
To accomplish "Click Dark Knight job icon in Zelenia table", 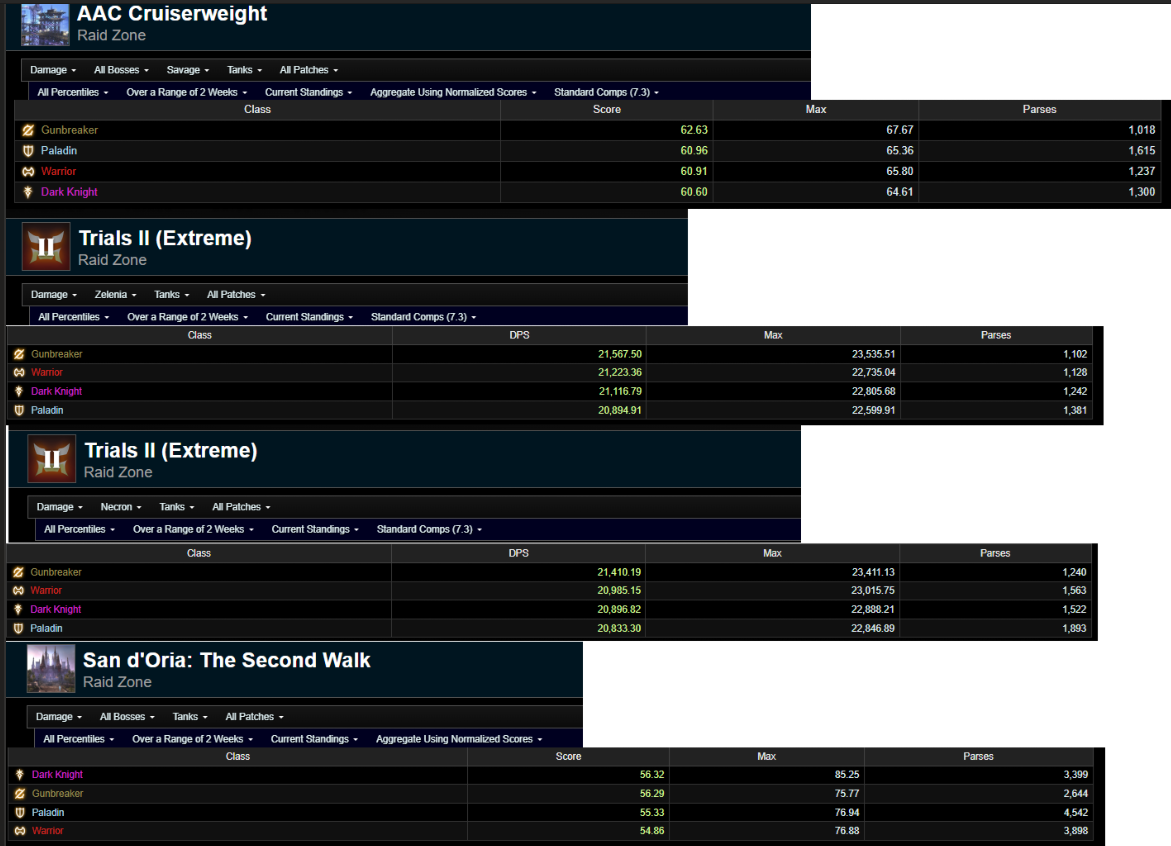I will [19, 391].
